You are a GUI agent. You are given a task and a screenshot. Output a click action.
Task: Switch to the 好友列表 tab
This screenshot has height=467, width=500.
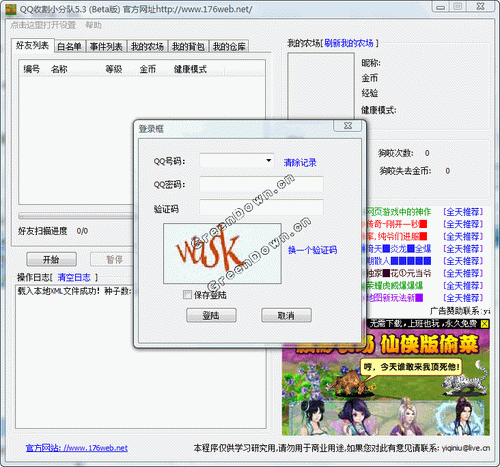point(32,46)
